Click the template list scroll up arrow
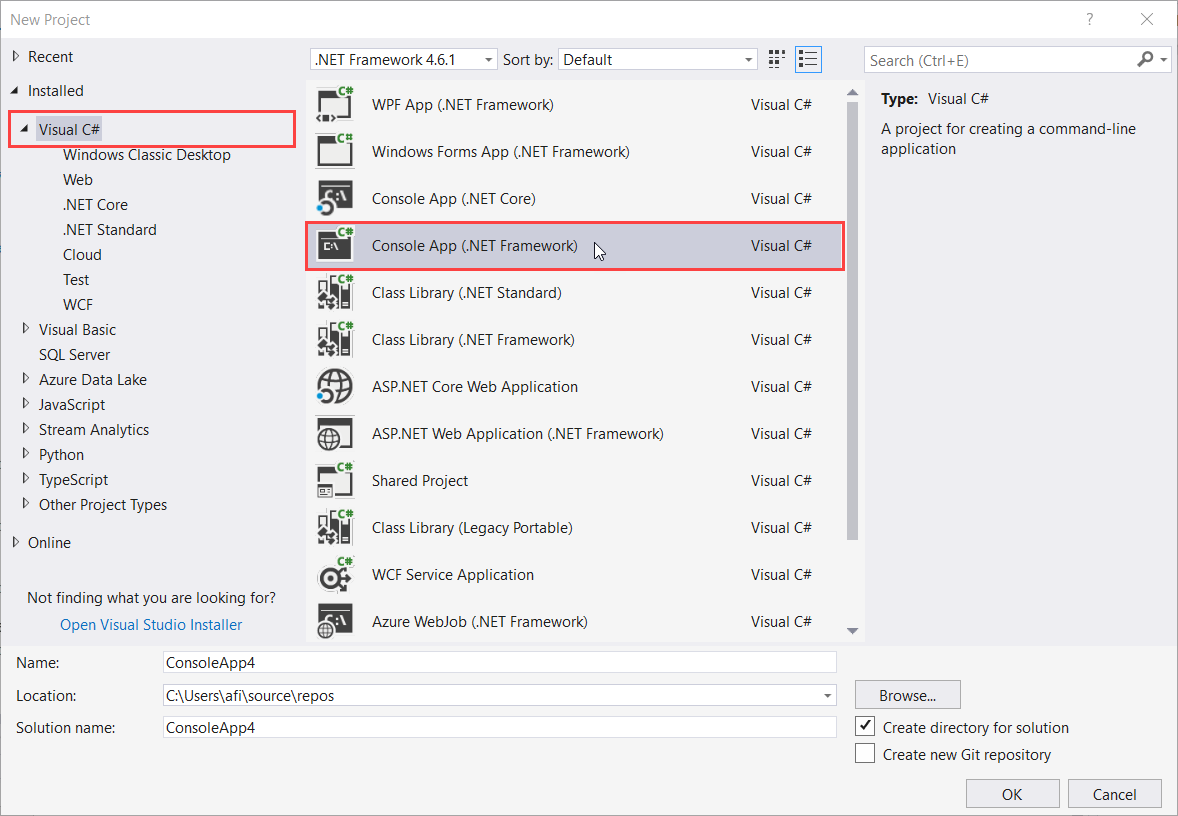The image size is (1178, 816). coord(852,92)
